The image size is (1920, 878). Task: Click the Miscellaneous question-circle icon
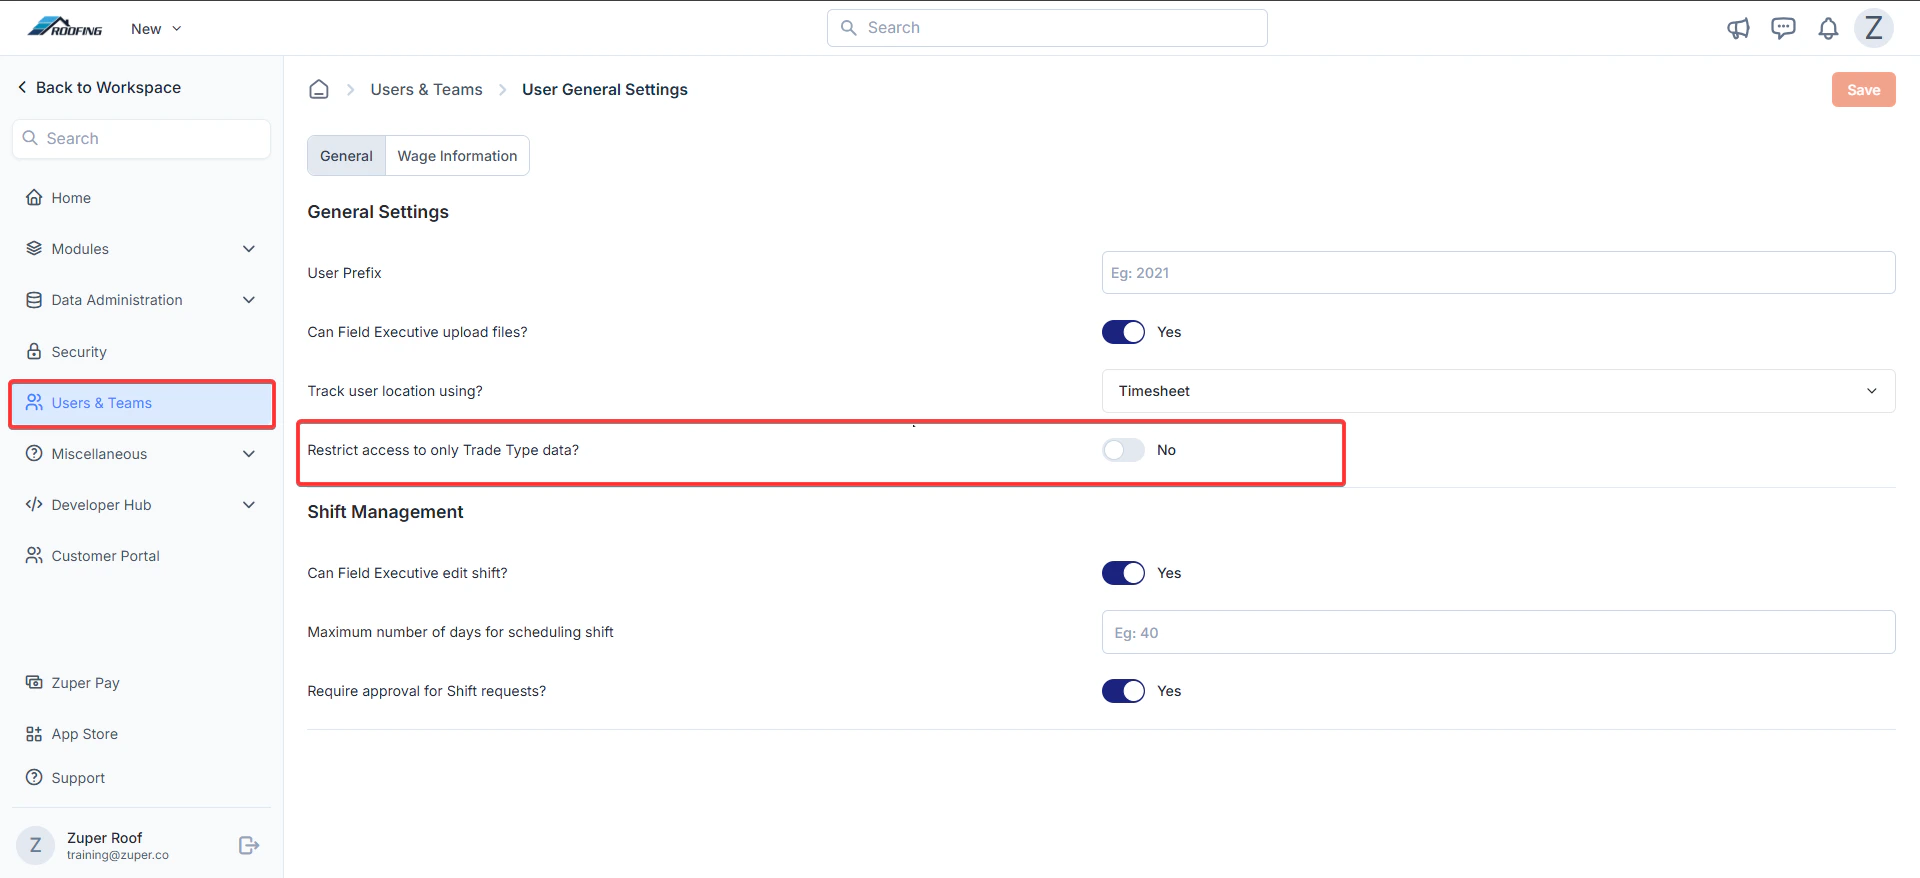34,453
